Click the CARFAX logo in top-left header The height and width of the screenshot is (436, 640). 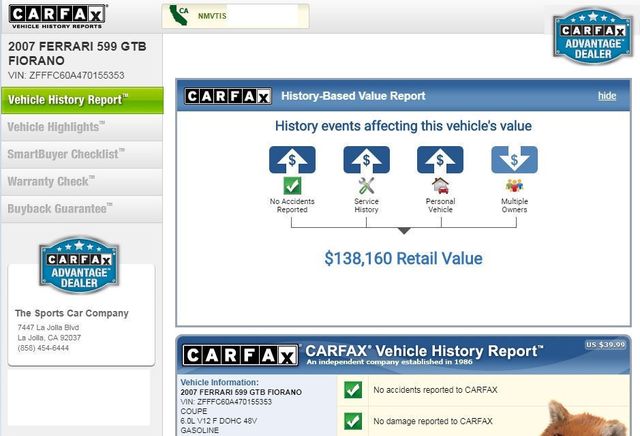[x=58, y=17]
